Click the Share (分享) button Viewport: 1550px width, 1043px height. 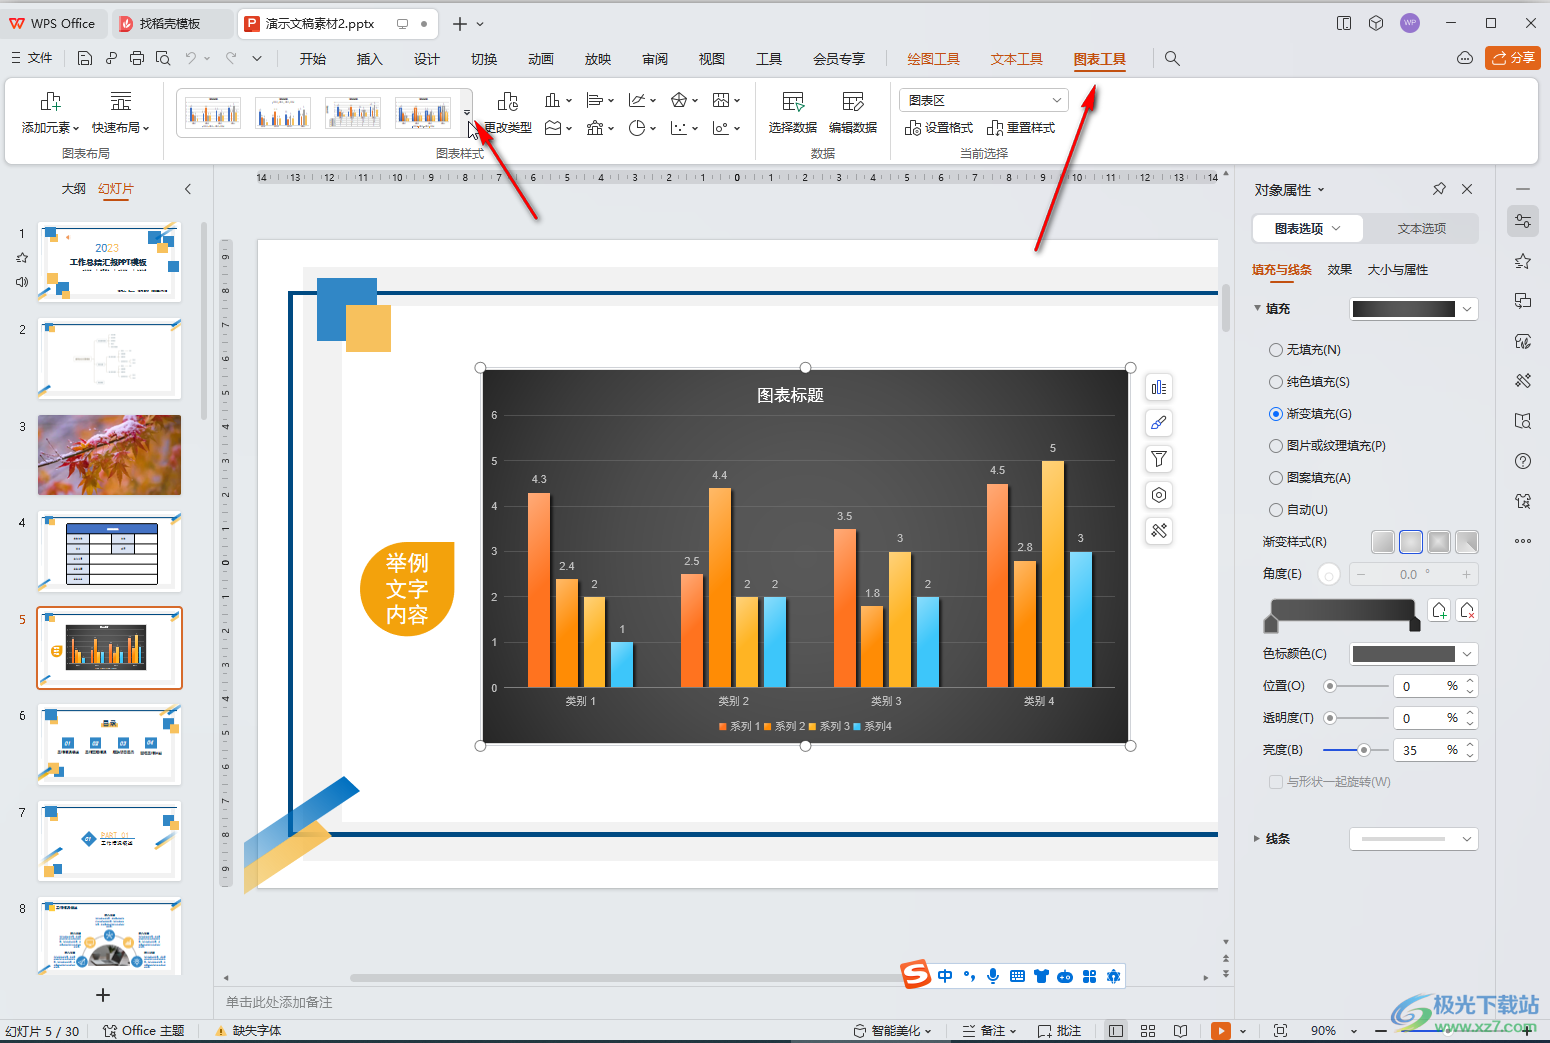[x=1513, y=58]
